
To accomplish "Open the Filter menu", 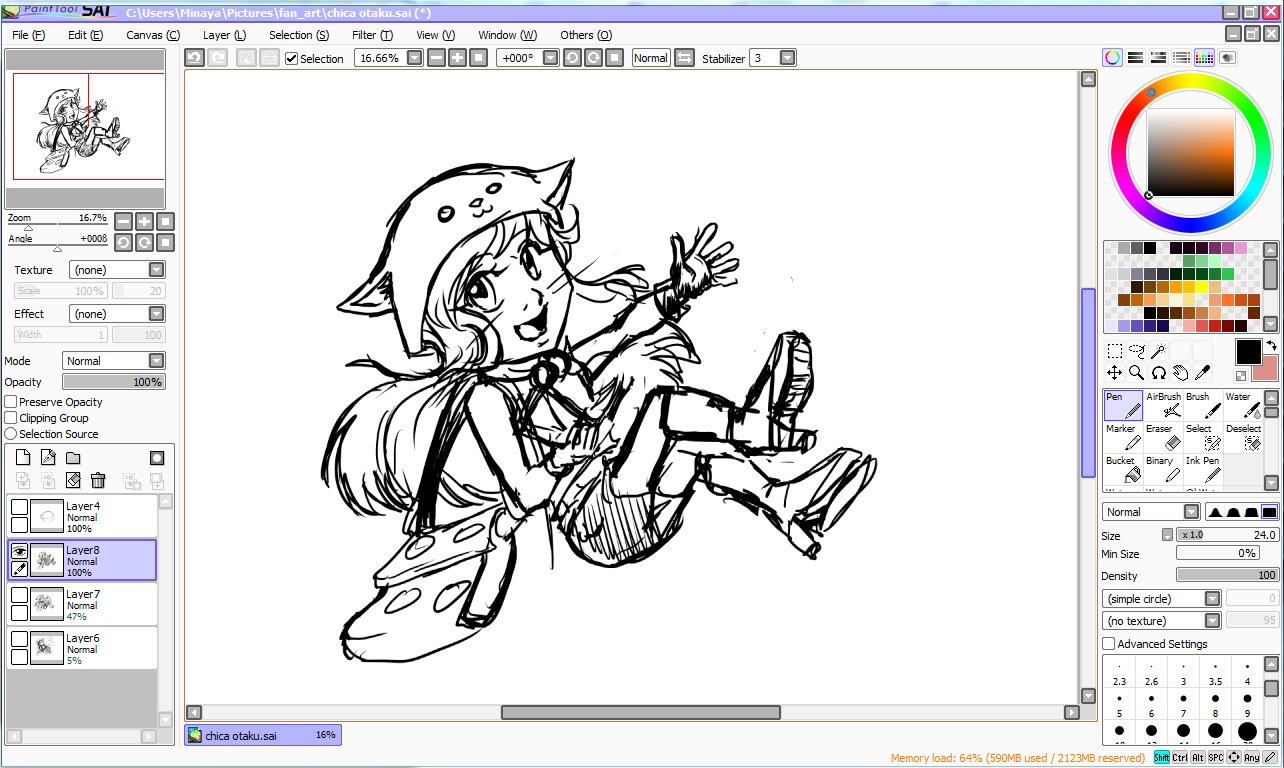I will coord(372,35).
